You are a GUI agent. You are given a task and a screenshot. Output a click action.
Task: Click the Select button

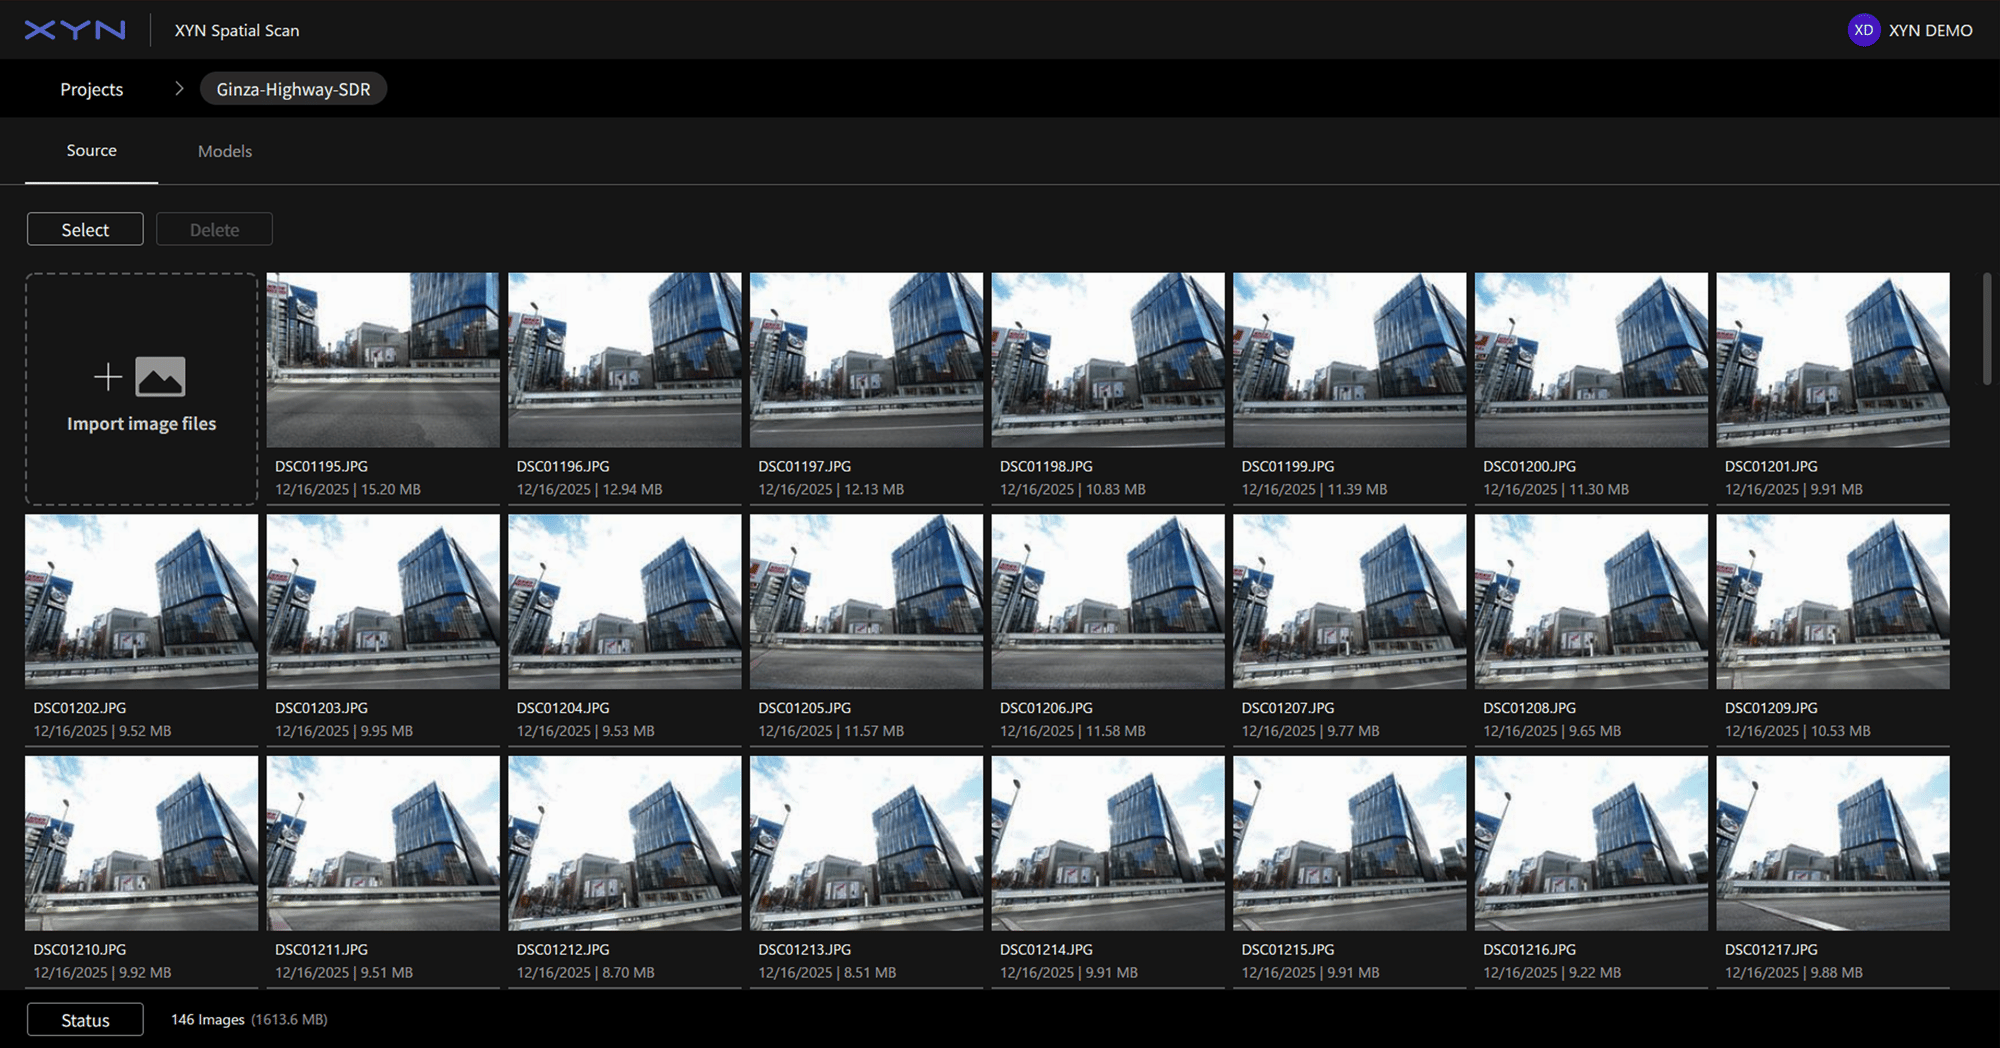pos(85,229)
